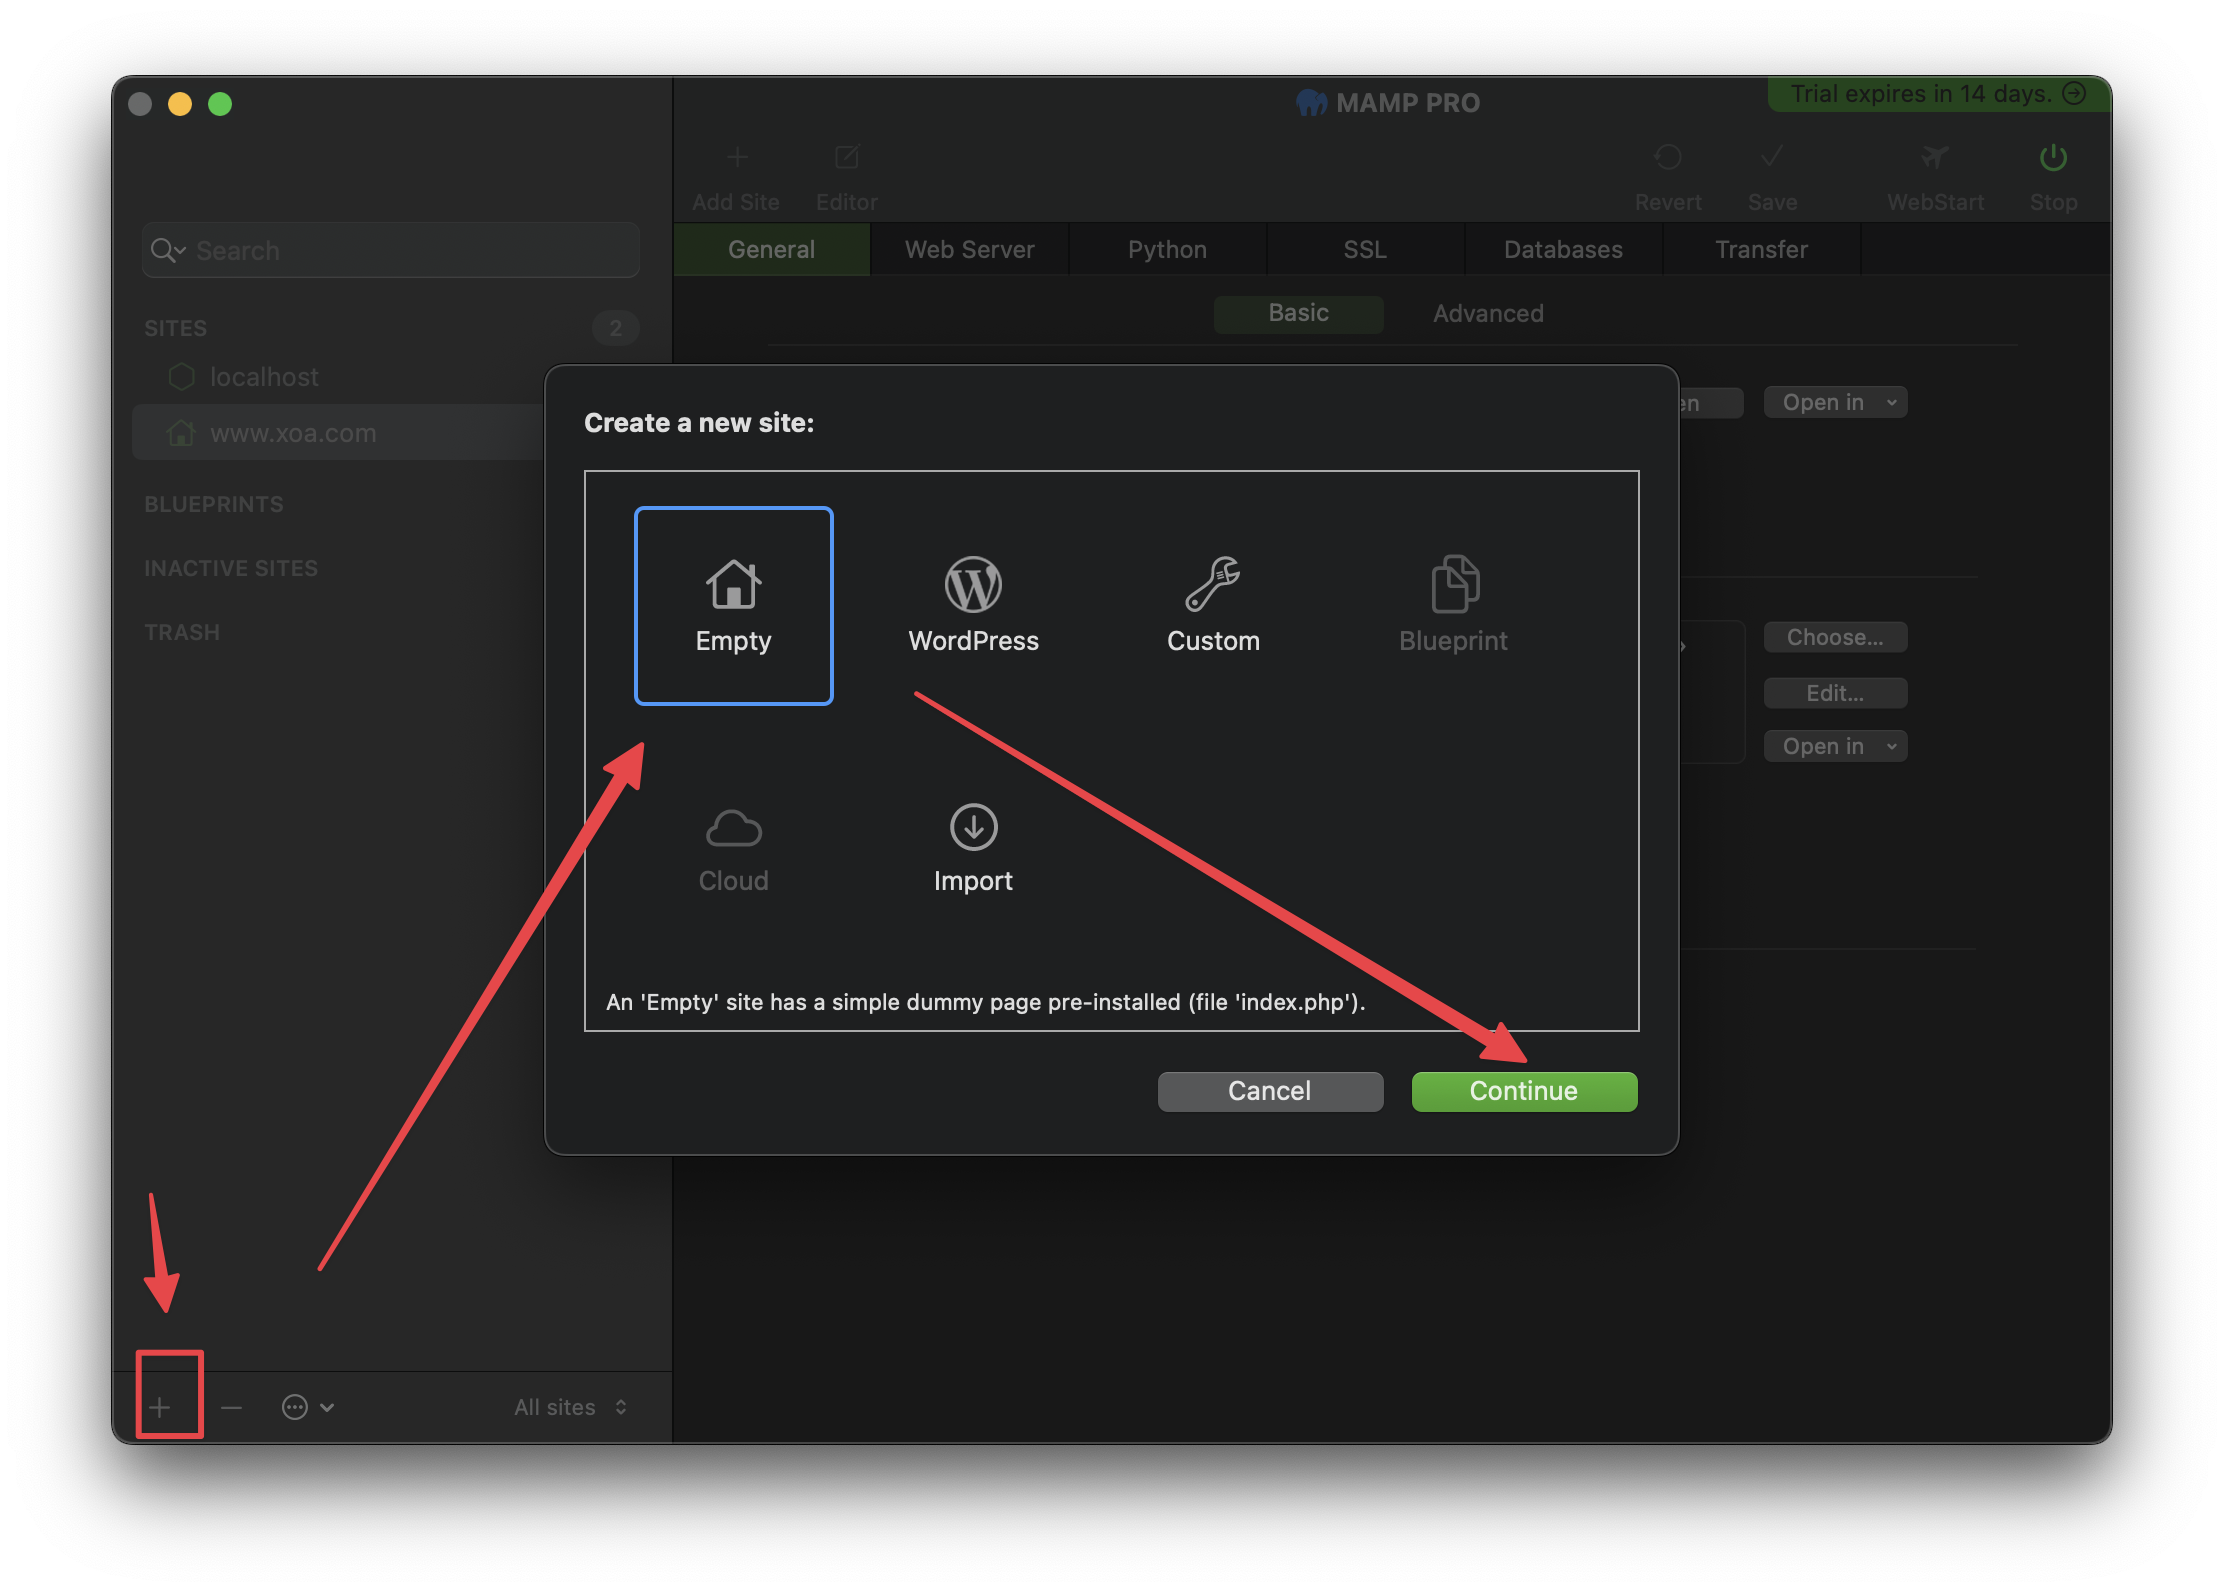2224x1592 pixels.
Task: Open the Databases tab
Action: [x=1563, y=249]
